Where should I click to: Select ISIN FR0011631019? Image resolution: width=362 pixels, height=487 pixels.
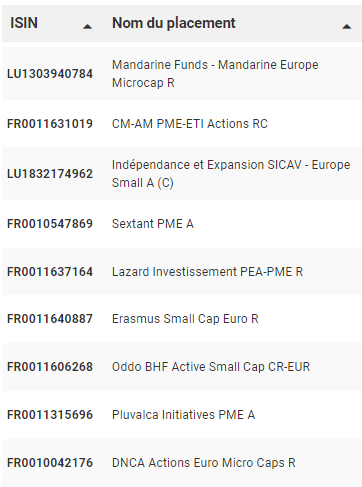click(50, 124)
